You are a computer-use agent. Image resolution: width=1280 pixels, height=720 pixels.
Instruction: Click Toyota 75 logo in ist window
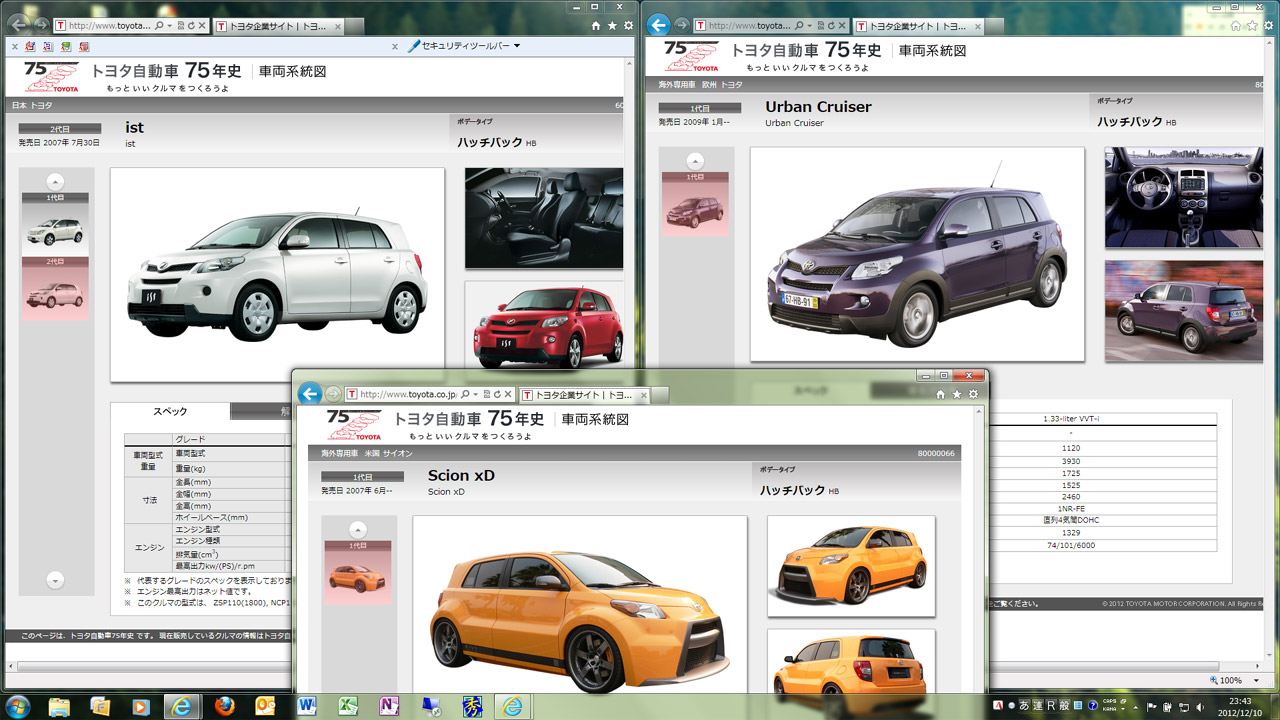click(51, 76)
